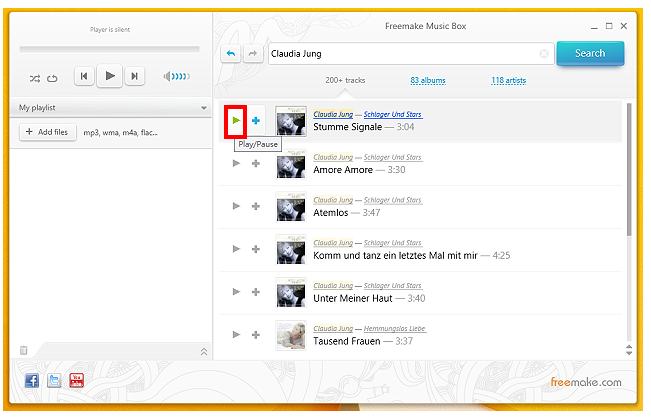This screenshot has width=651, height=417.
Task: Collapse playlist panel with double chevron
Action: click(204, 352)
